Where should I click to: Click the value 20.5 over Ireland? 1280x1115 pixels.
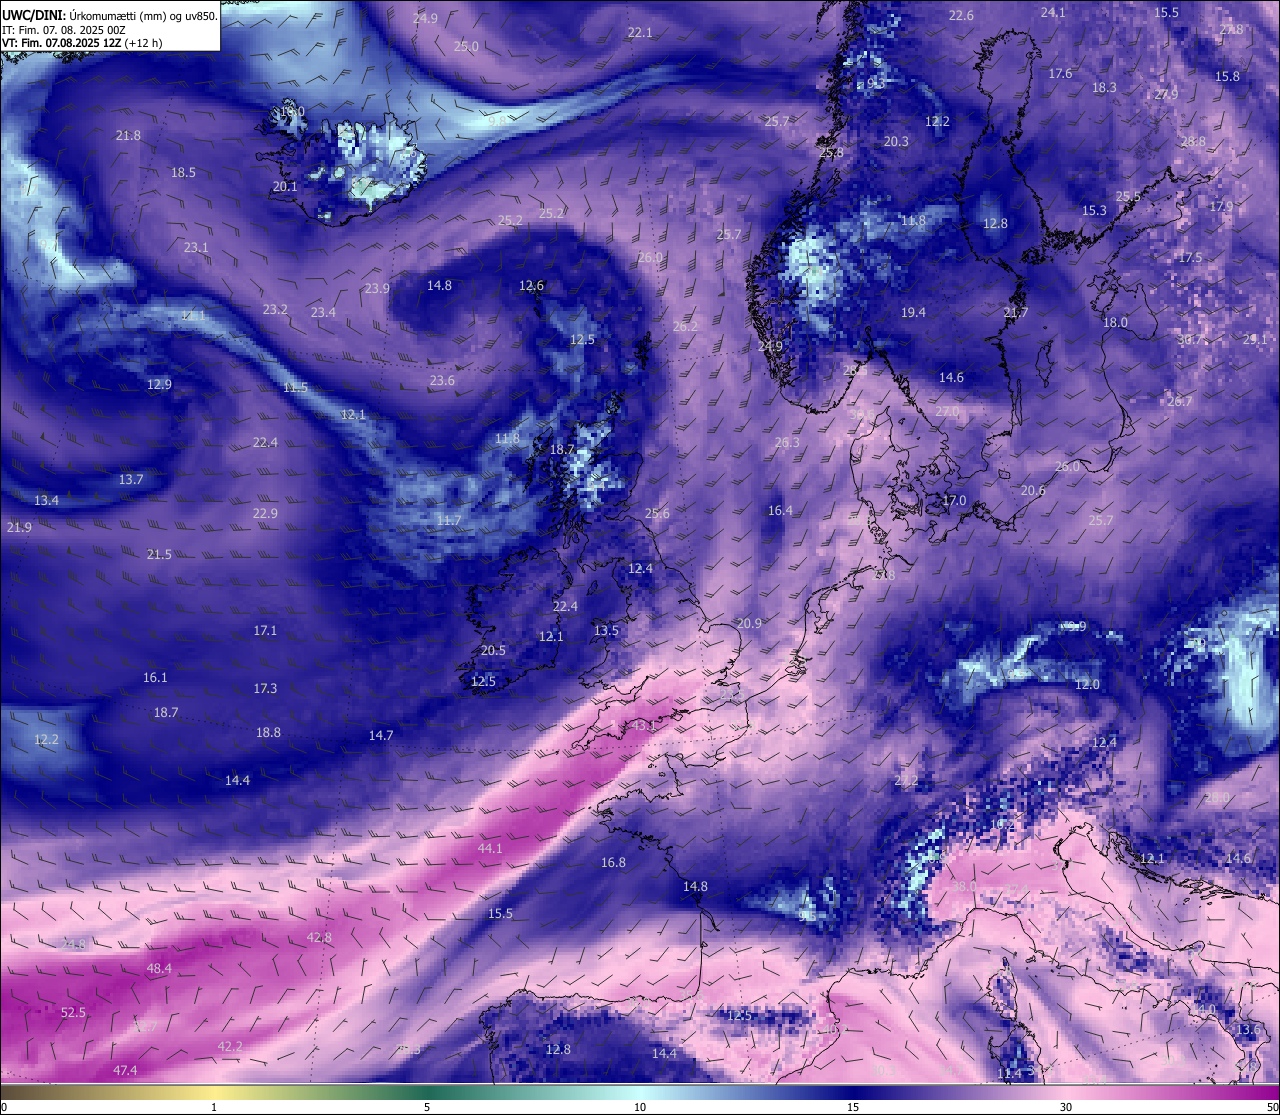click(493, 651)
